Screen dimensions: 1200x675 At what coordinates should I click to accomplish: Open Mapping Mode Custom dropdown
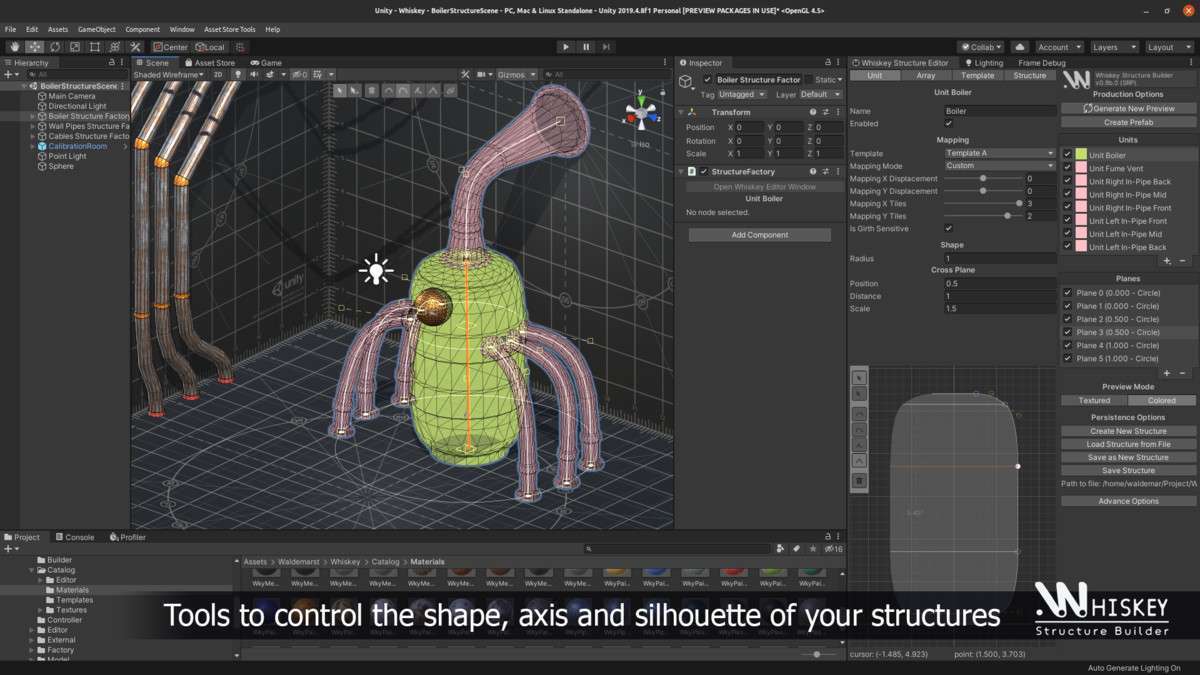click(1000, 166)
